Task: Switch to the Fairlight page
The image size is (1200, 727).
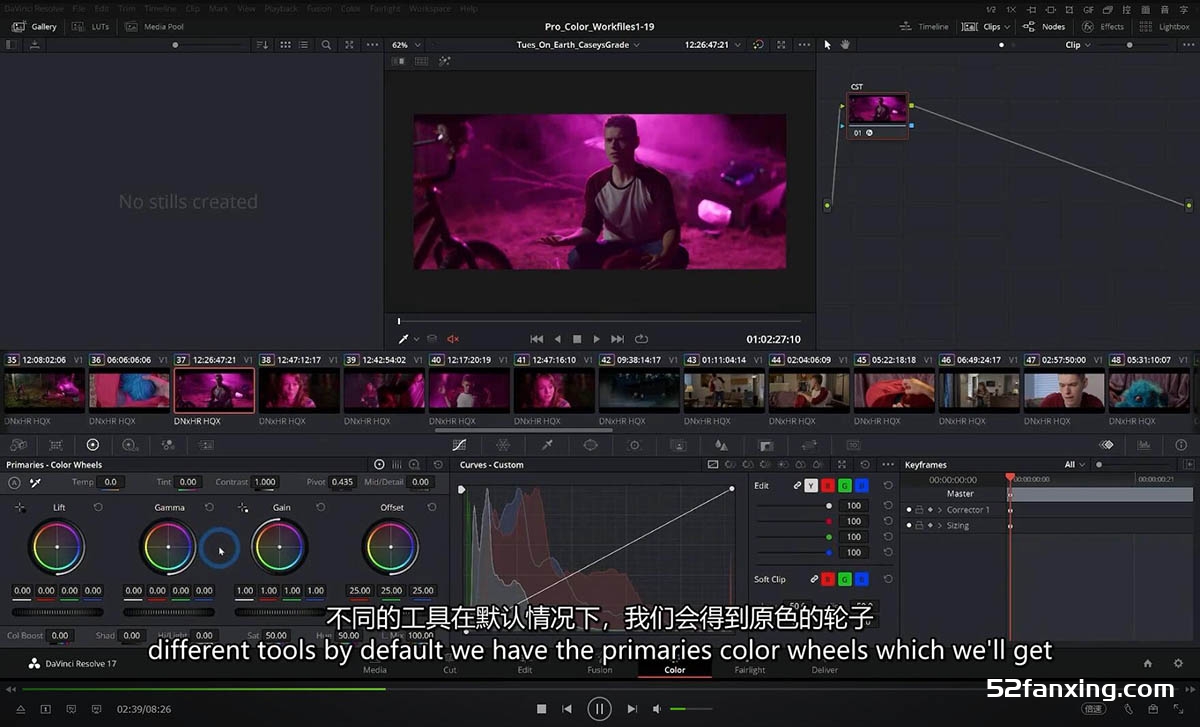Action: (x=750, y=670)
